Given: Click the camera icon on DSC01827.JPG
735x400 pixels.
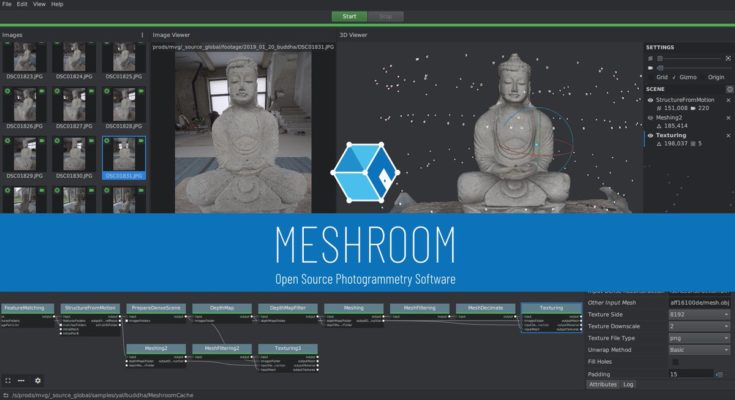Looking at the screenshot, I should click(91, 91).
